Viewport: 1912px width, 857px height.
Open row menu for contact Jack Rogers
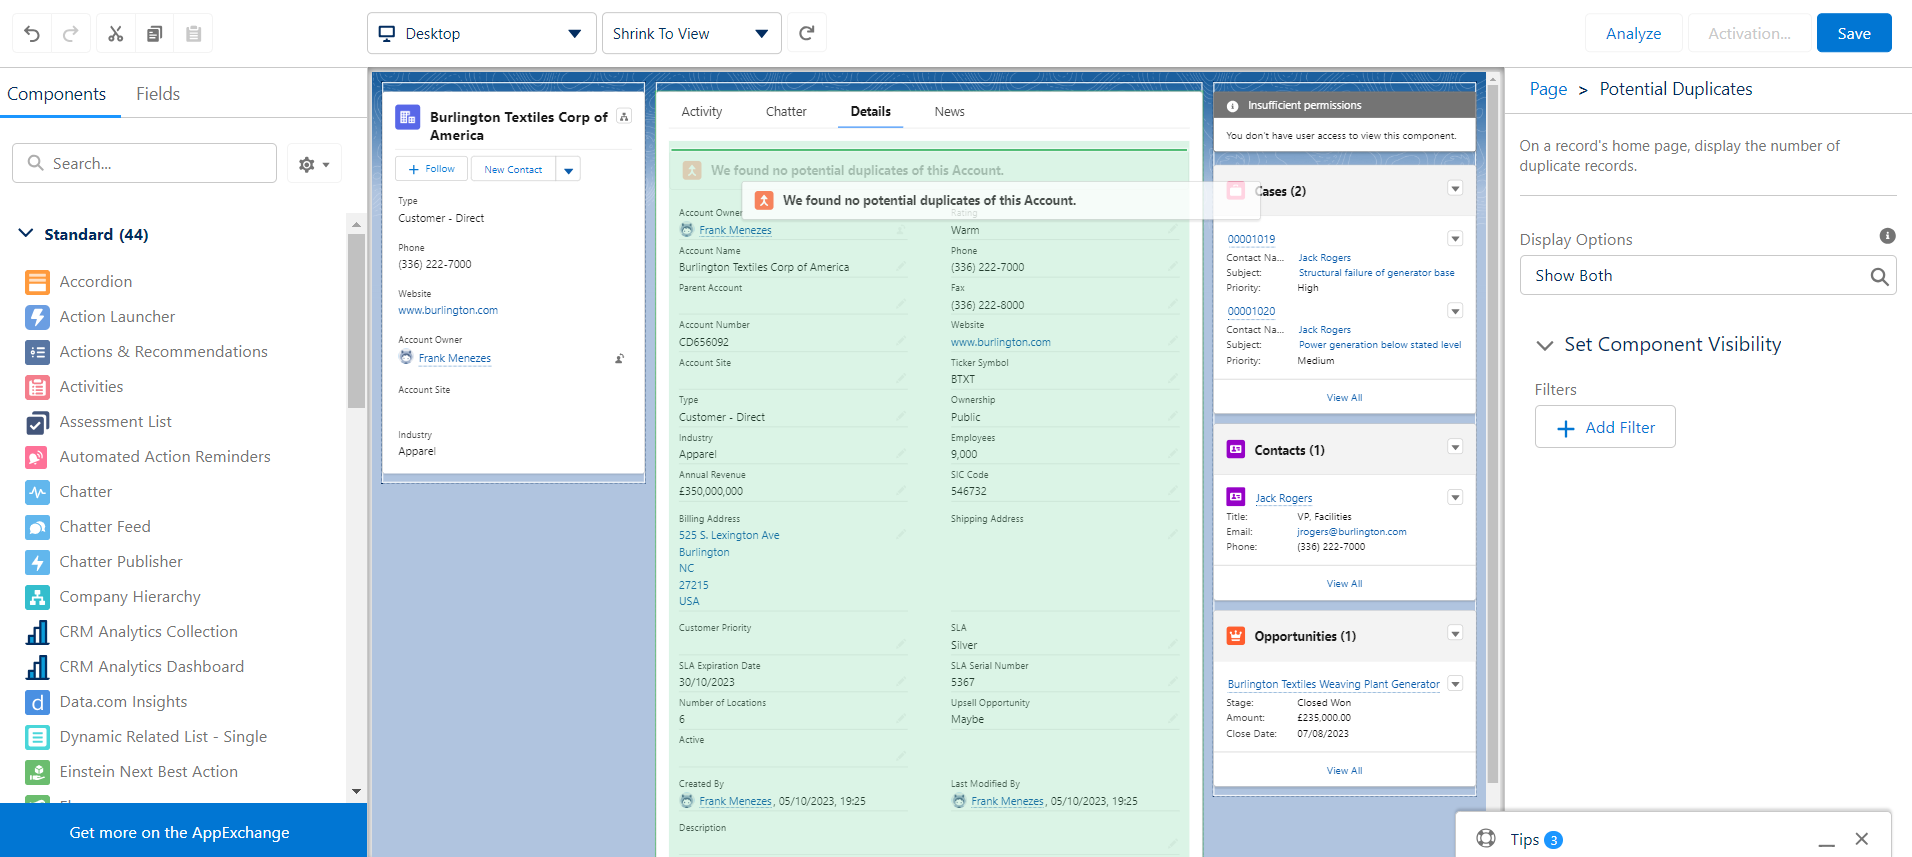click(x=1455, y=497)
